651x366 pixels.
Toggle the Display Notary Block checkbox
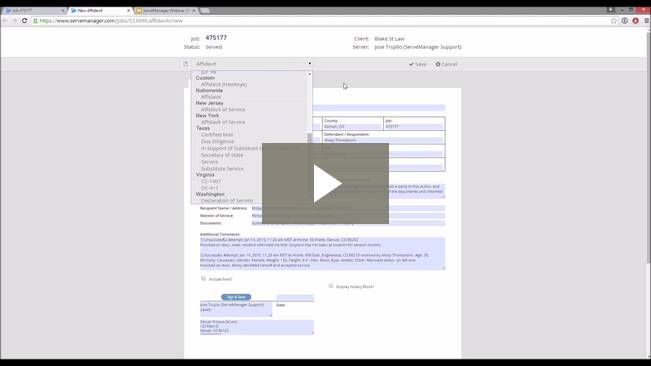[331, 286]
